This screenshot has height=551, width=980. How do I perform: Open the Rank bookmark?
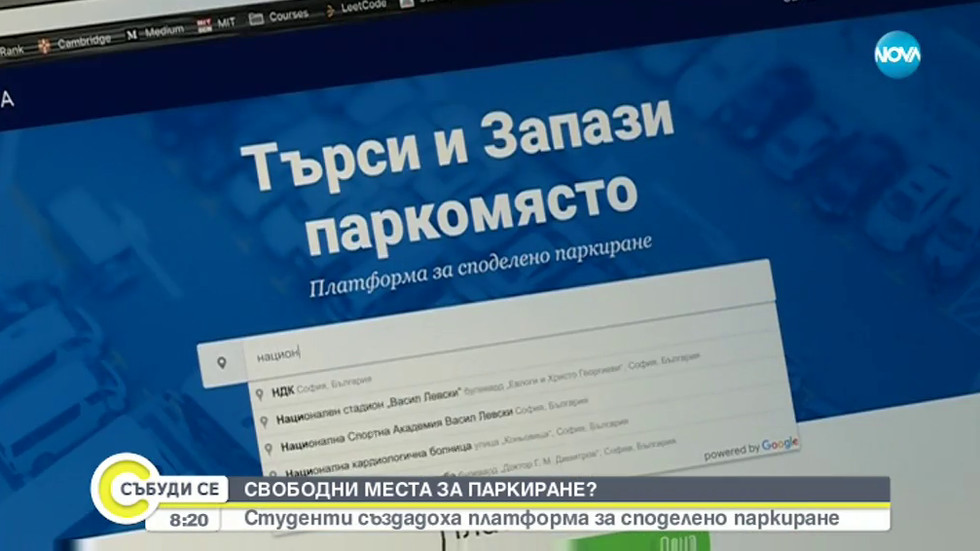(x=11, y=51)
